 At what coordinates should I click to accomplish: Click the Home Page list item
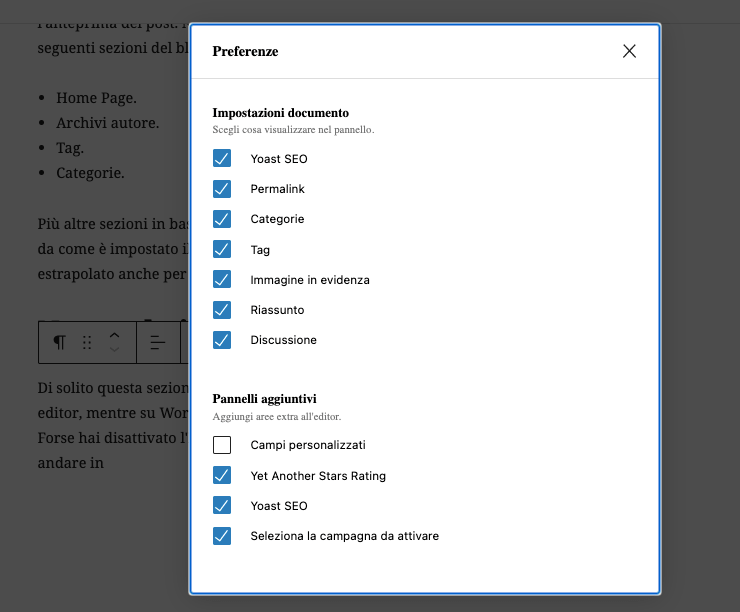tap(96, 98)
